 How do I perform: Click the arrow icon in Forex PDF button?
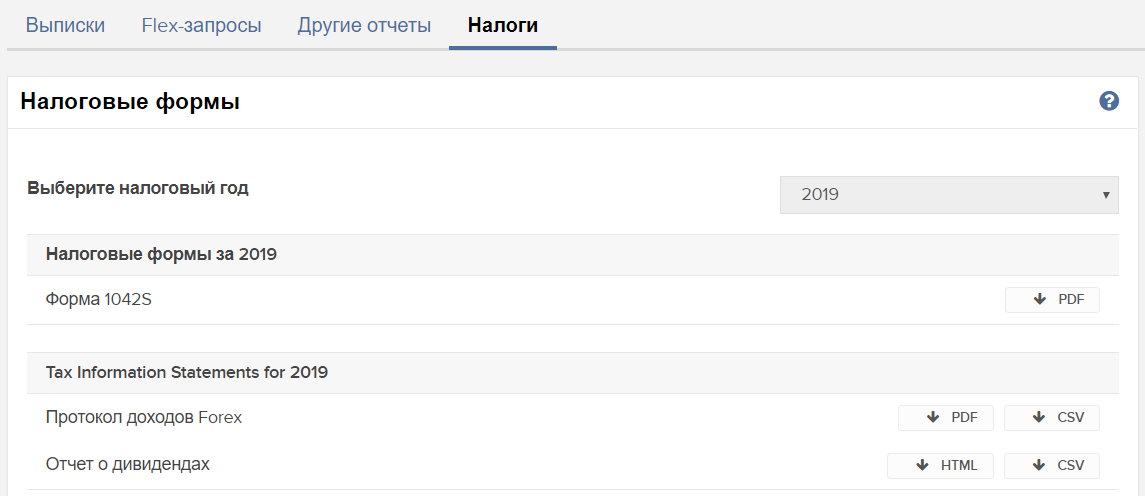point(933,418)
